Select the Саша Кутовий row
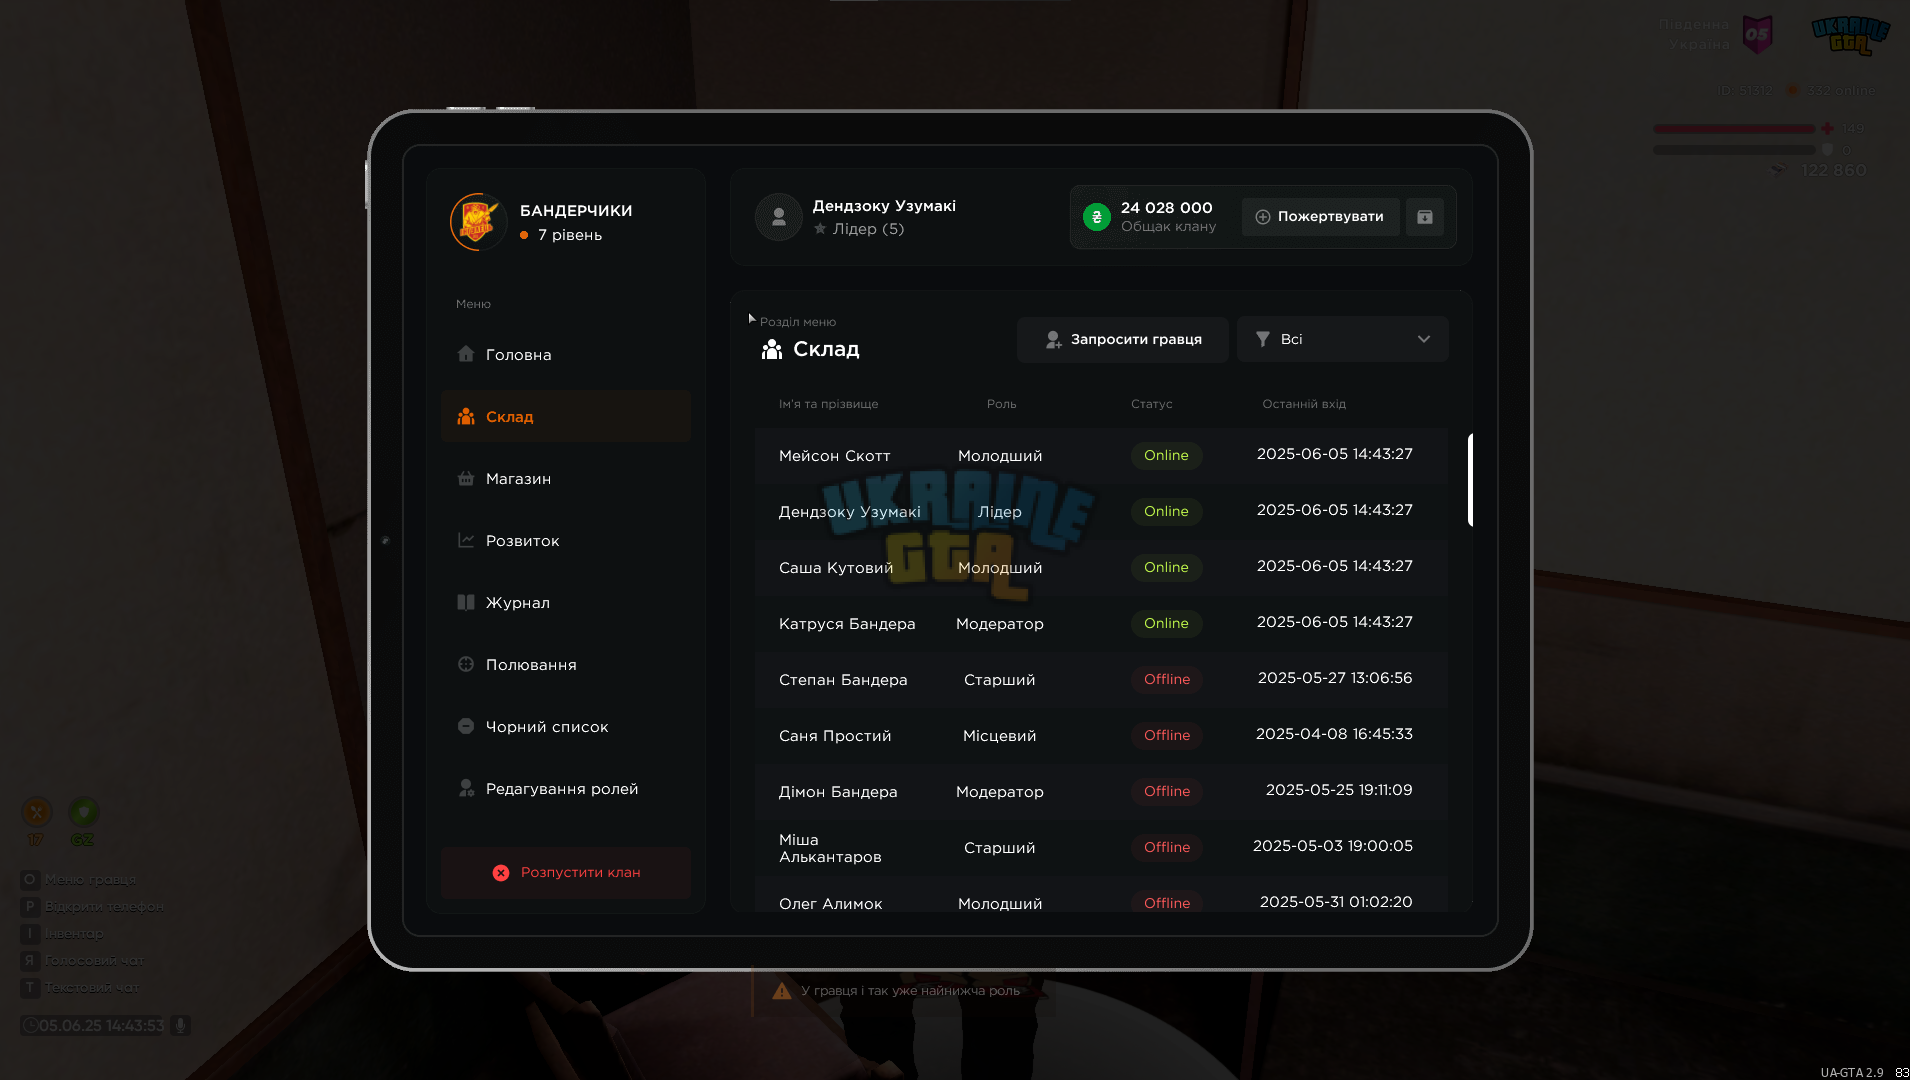1910x1080 pixels. 1102,568
